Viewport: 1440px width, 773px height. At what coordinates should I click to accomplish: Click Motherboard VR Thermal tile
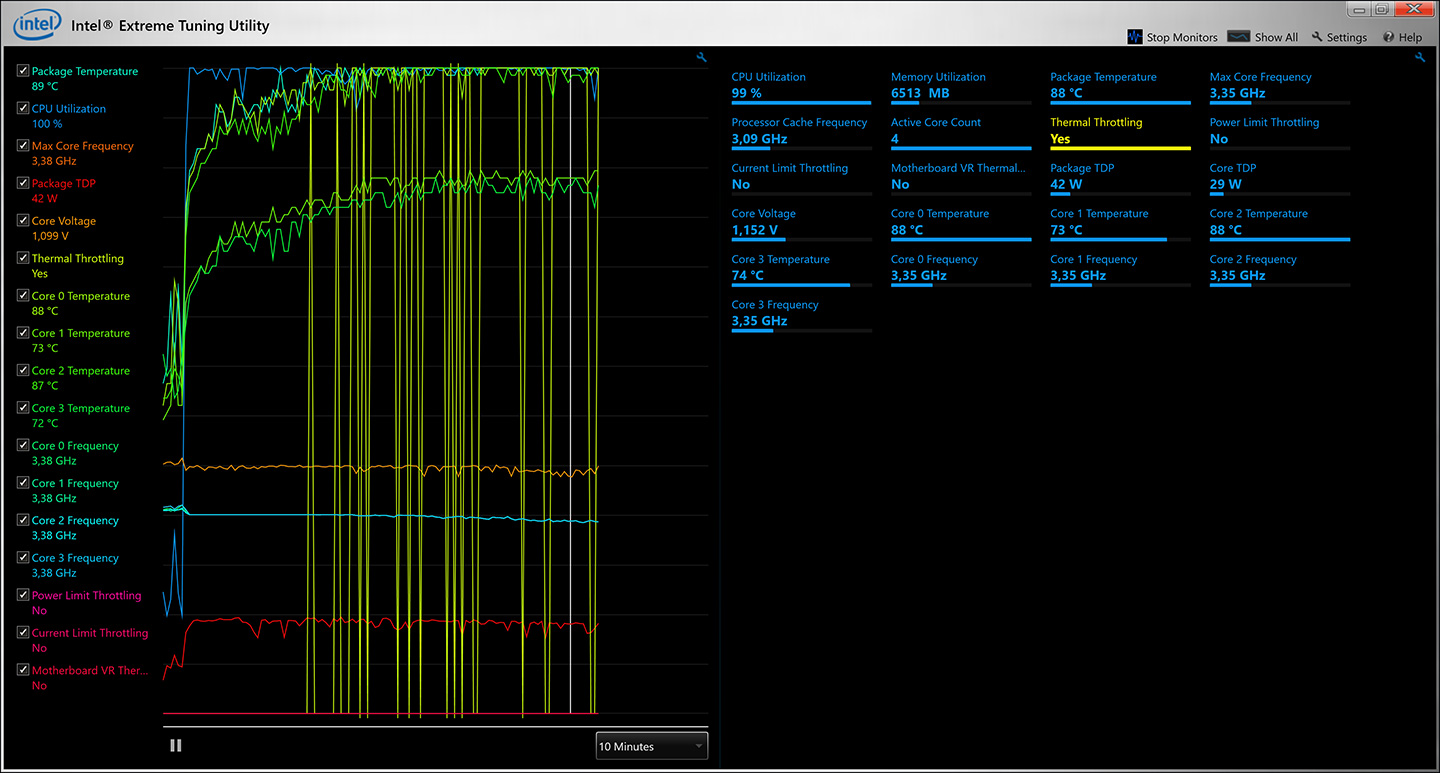pyautogui.click(x=961, y=178)
